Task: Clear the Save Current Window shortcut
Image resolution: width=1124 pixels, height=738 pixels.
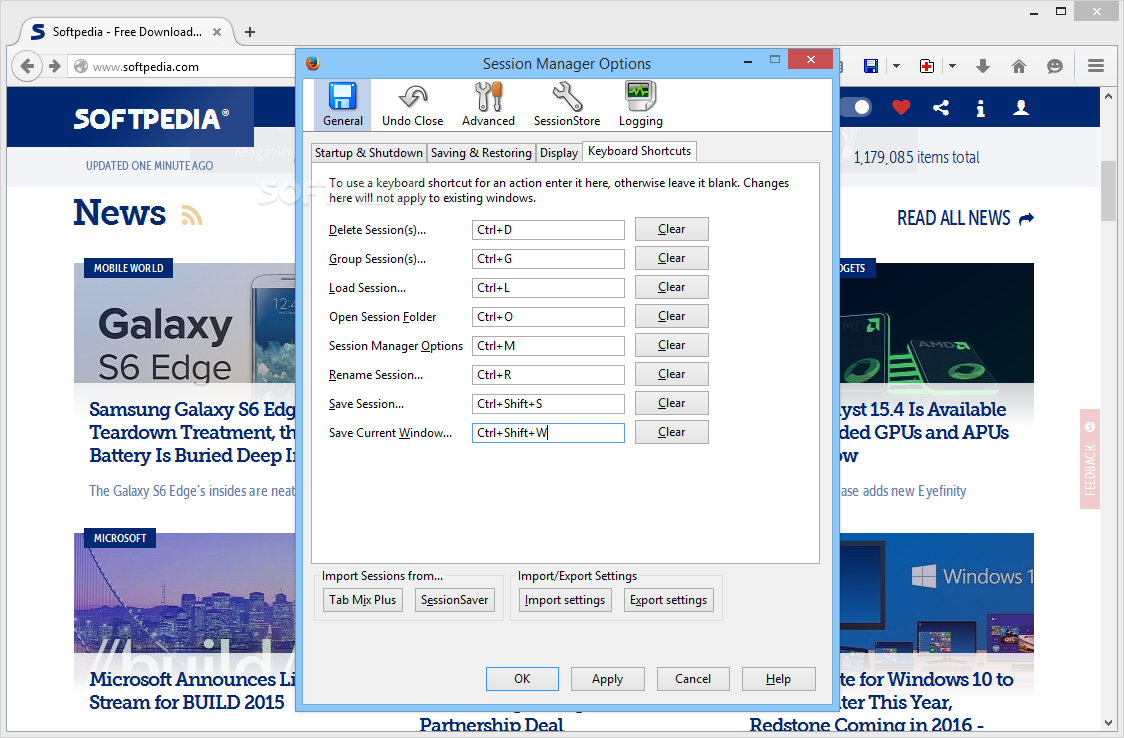Action: click(x=672, y=432)
